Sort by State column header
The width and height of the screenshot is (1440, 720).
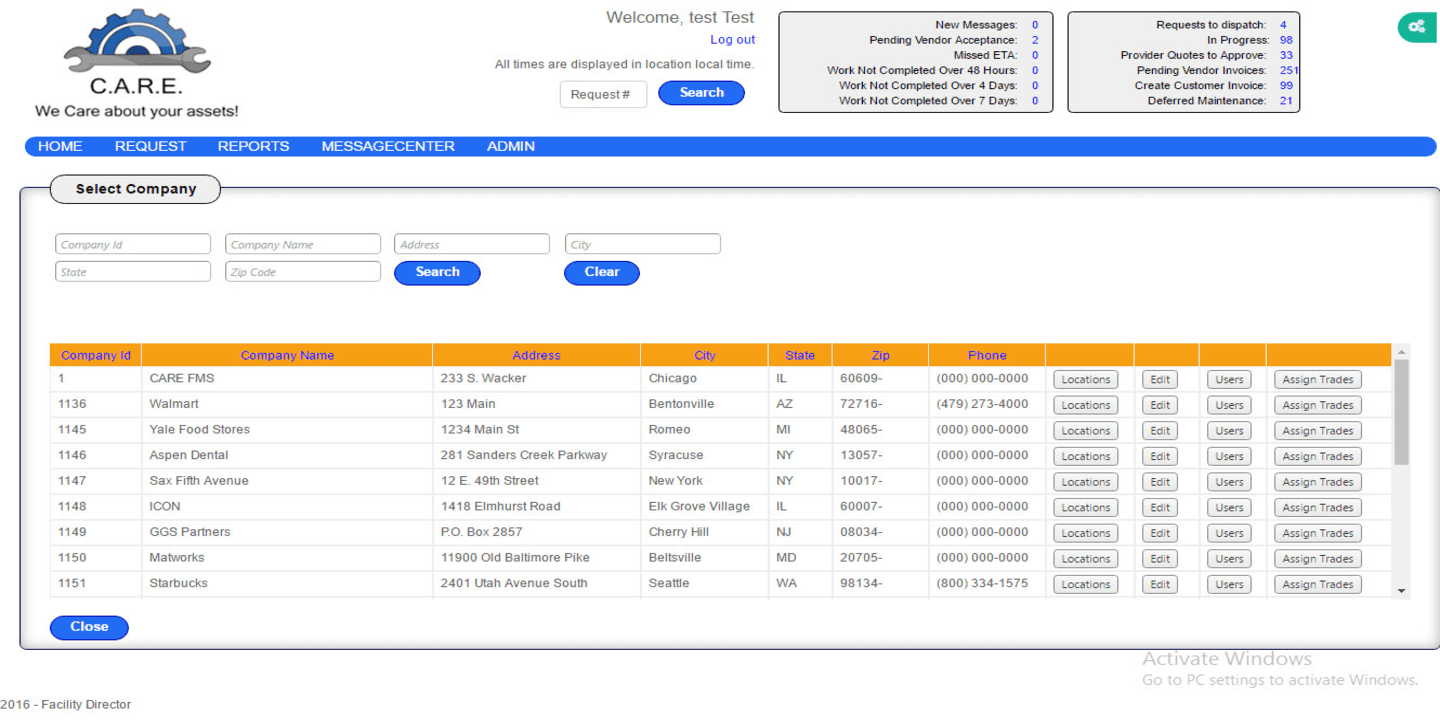(800, 355)
